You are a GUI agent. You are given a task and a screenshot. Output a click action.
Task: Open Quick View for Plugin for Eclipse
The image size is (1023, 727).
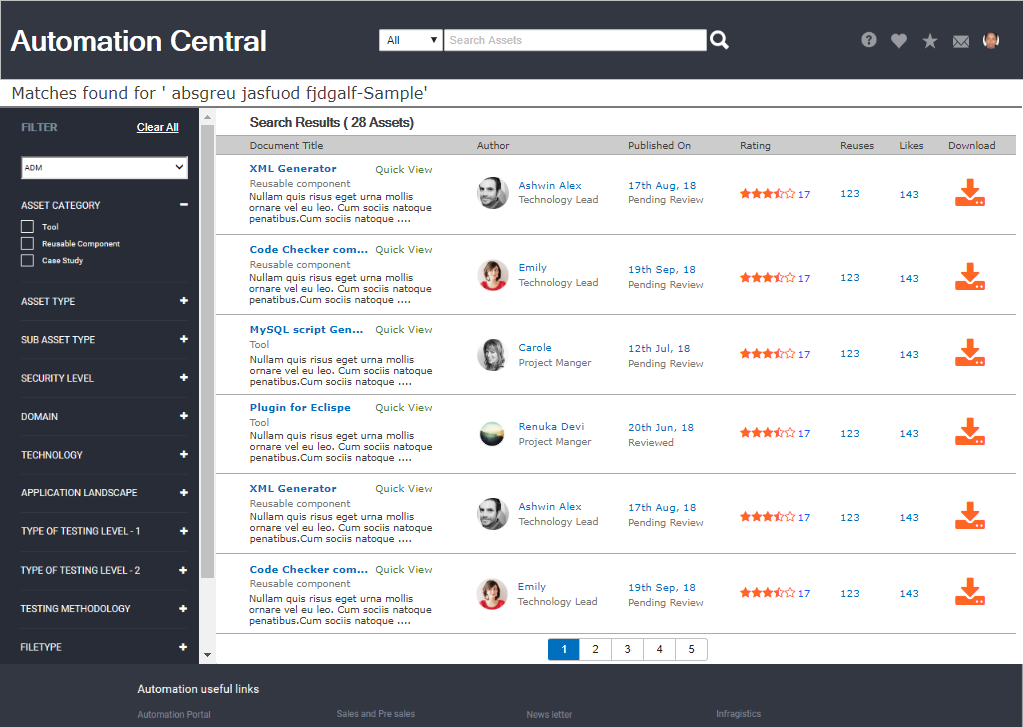click(x=404, y=408)
